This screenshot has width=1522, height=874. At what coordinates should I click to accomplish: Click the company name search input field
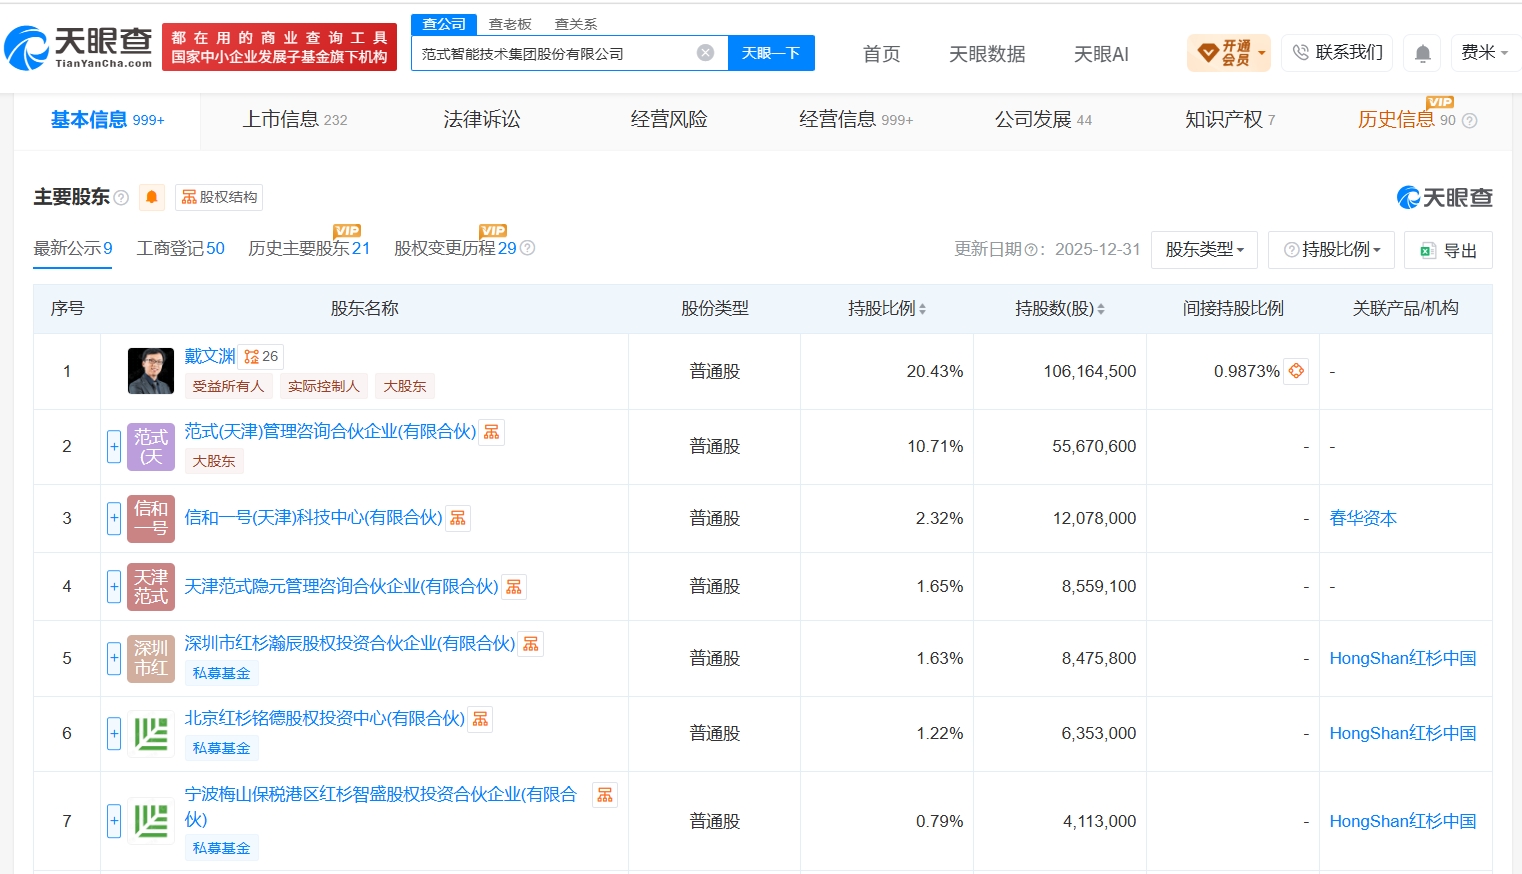(x=555, y=54)
